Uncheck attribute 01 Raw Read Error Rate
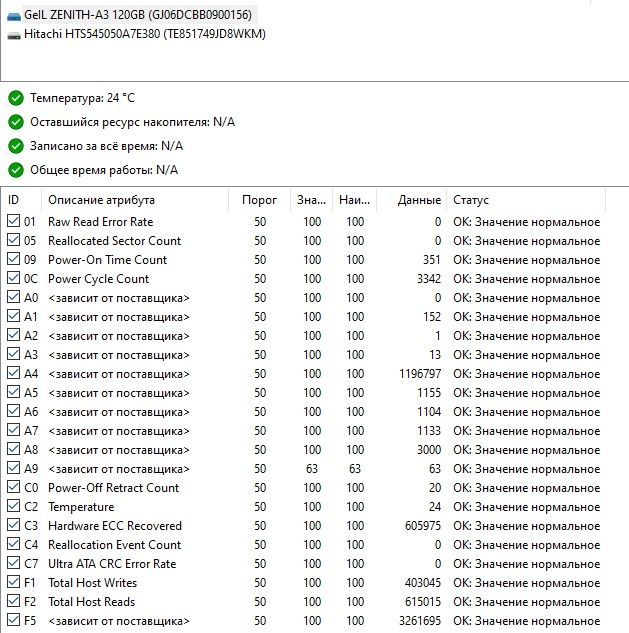The height and width of the screenshot is (633, 629). point(13,221)
